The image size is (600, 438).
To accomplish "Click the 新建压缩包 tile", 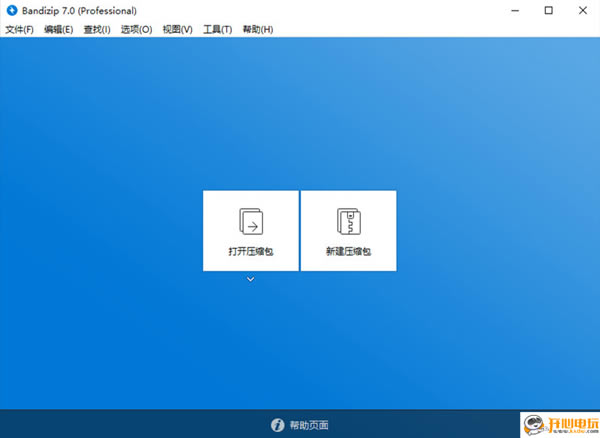I will pos(349,231).
